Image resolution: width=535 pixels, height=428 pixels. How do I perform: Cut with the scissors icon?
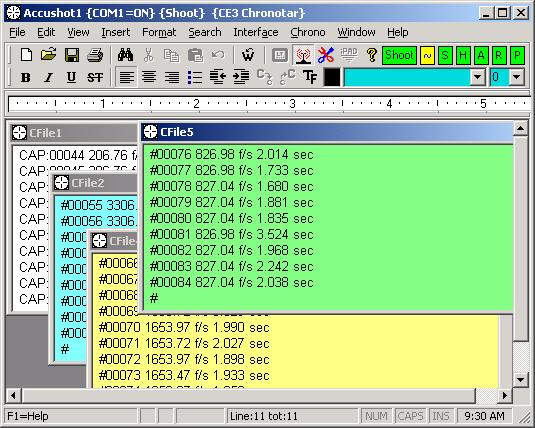pyautogui.click(x=148, y=55)
